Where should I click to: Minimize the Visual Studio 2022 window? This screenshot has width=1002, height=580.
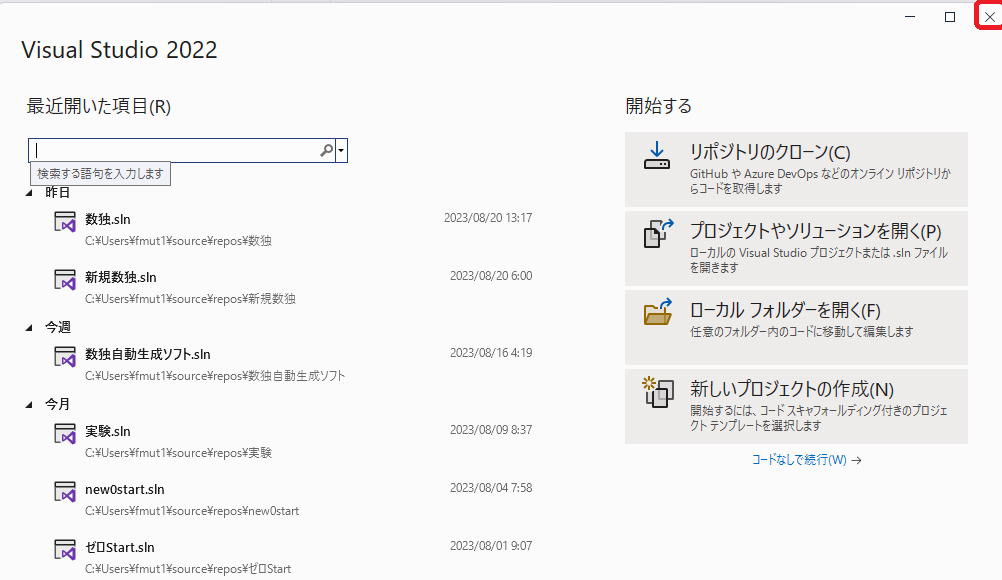(x=910, y=17)
